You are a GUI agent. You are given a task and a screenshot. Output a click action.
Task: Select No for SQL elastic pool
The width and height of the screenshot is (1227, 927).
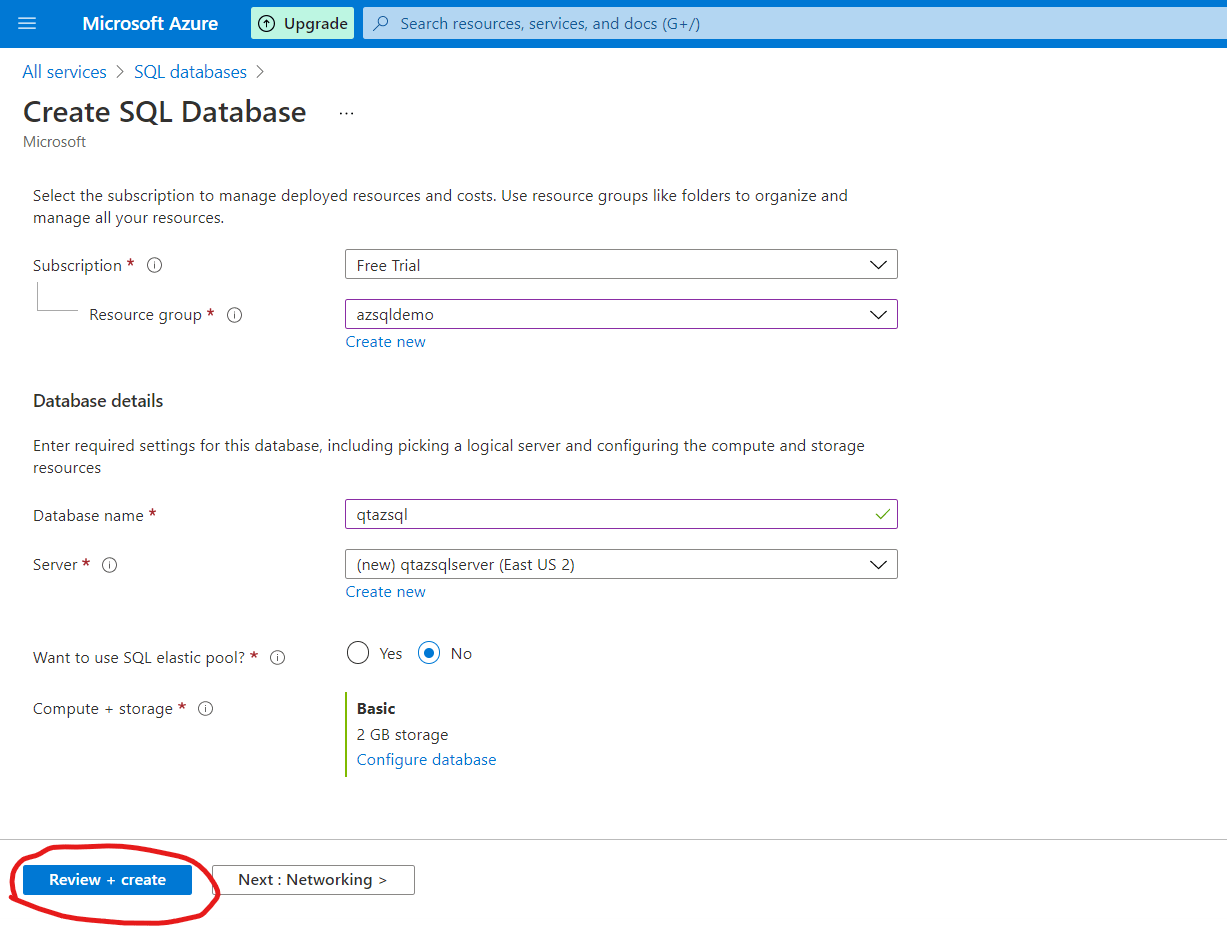coord(429,653)
